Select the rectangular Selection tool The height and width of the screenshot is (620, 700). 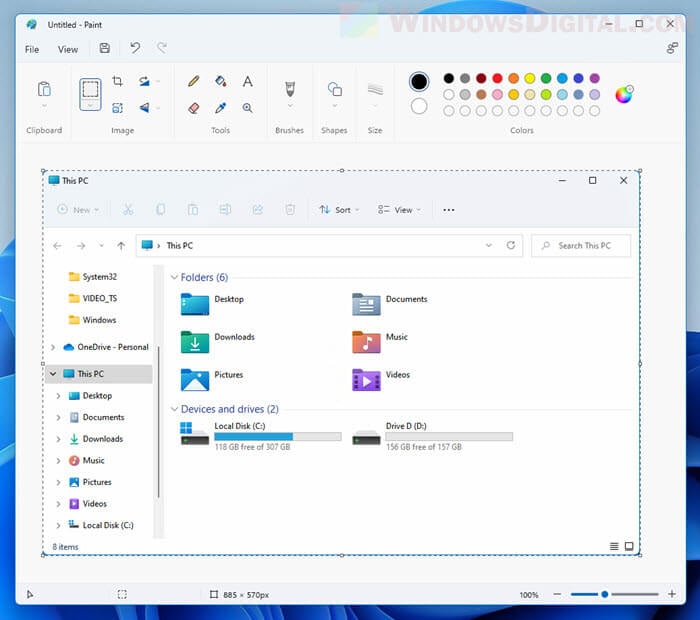pyautogui.click(x=90, y=89)
